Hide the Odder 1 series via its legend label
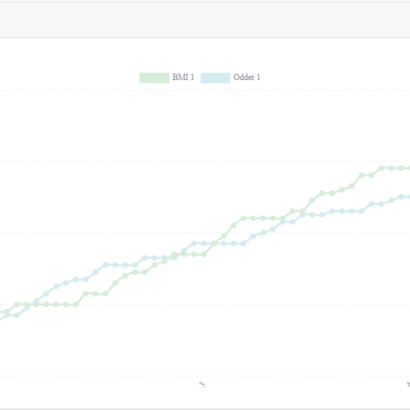410x410 pixels. coord(247,77)
